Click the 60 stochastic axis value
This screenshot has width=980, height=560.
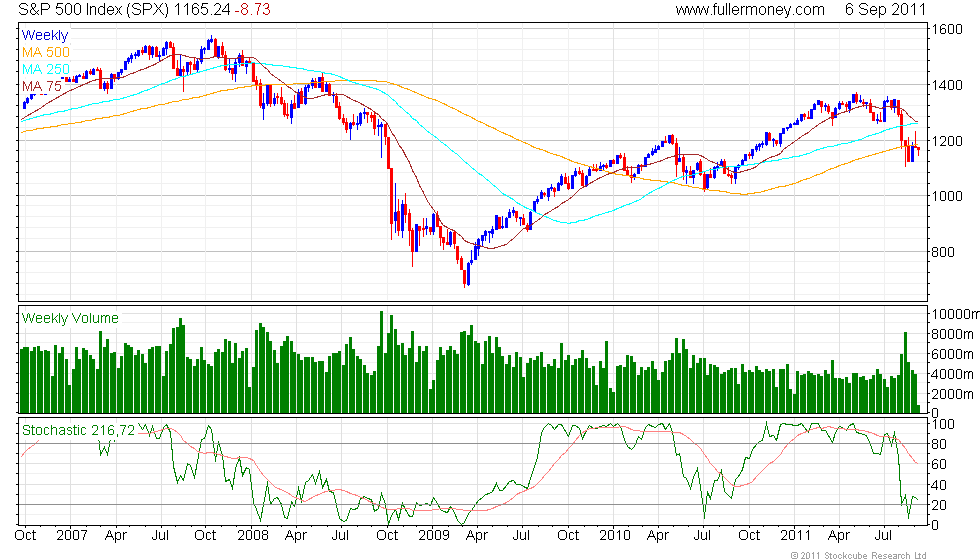939,464
